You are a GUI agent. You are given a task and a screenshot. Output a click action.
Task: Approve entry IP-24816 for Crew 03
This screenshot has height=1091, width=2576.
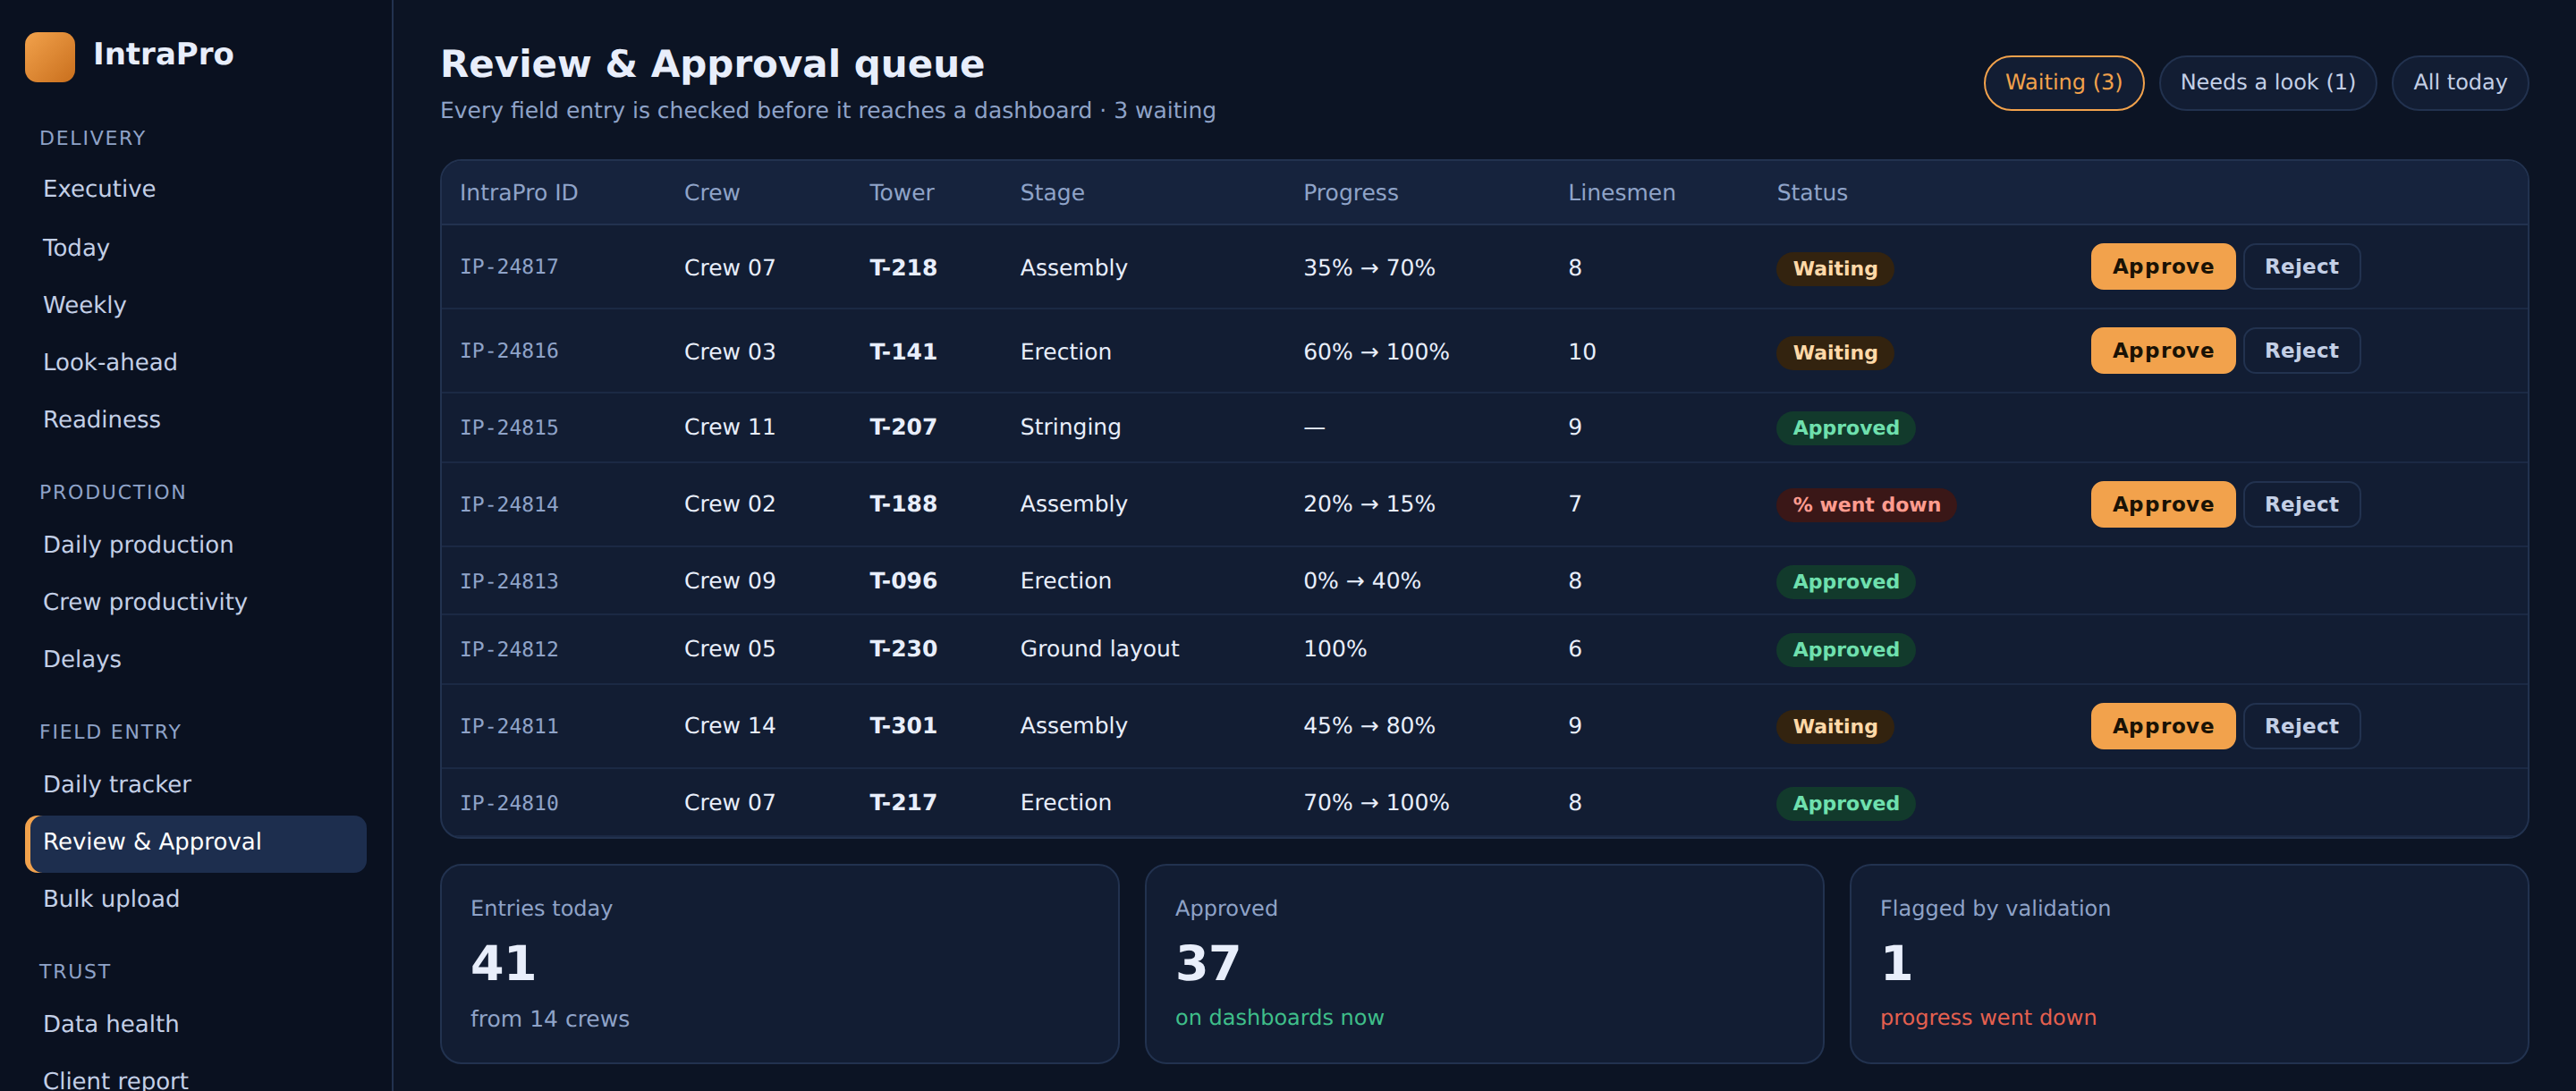[2162, 351]
